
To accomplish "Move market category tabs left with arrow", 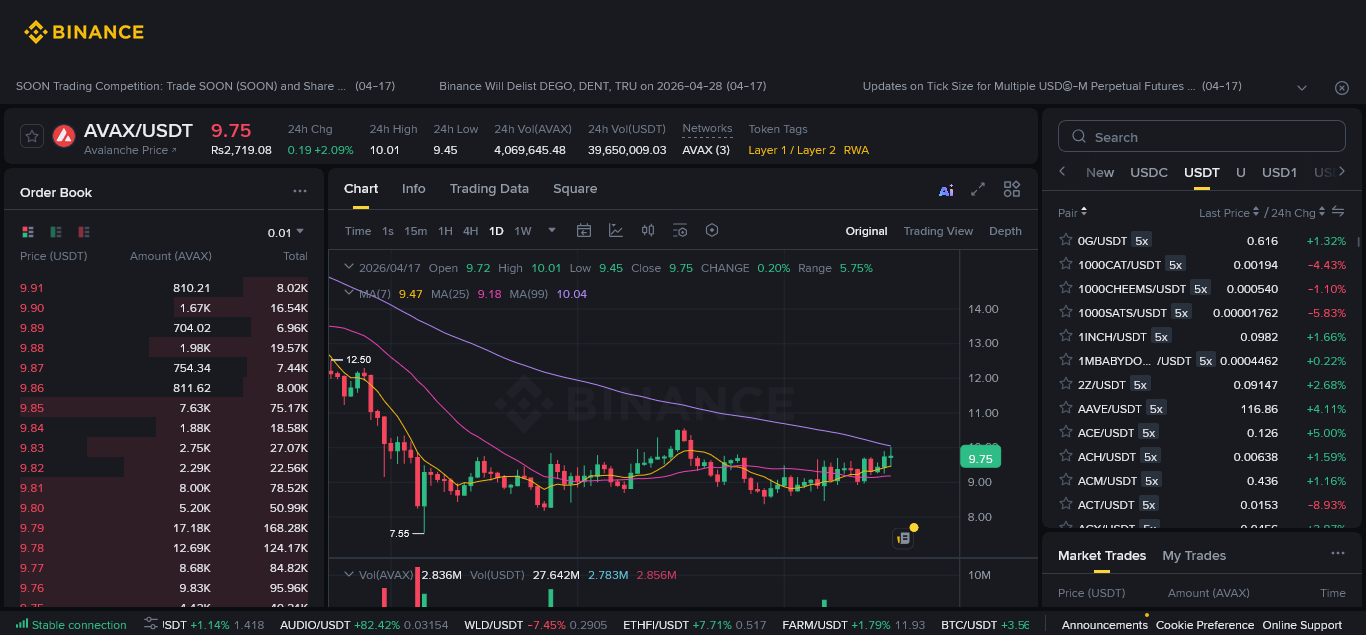I will (x=1062, y=171).
